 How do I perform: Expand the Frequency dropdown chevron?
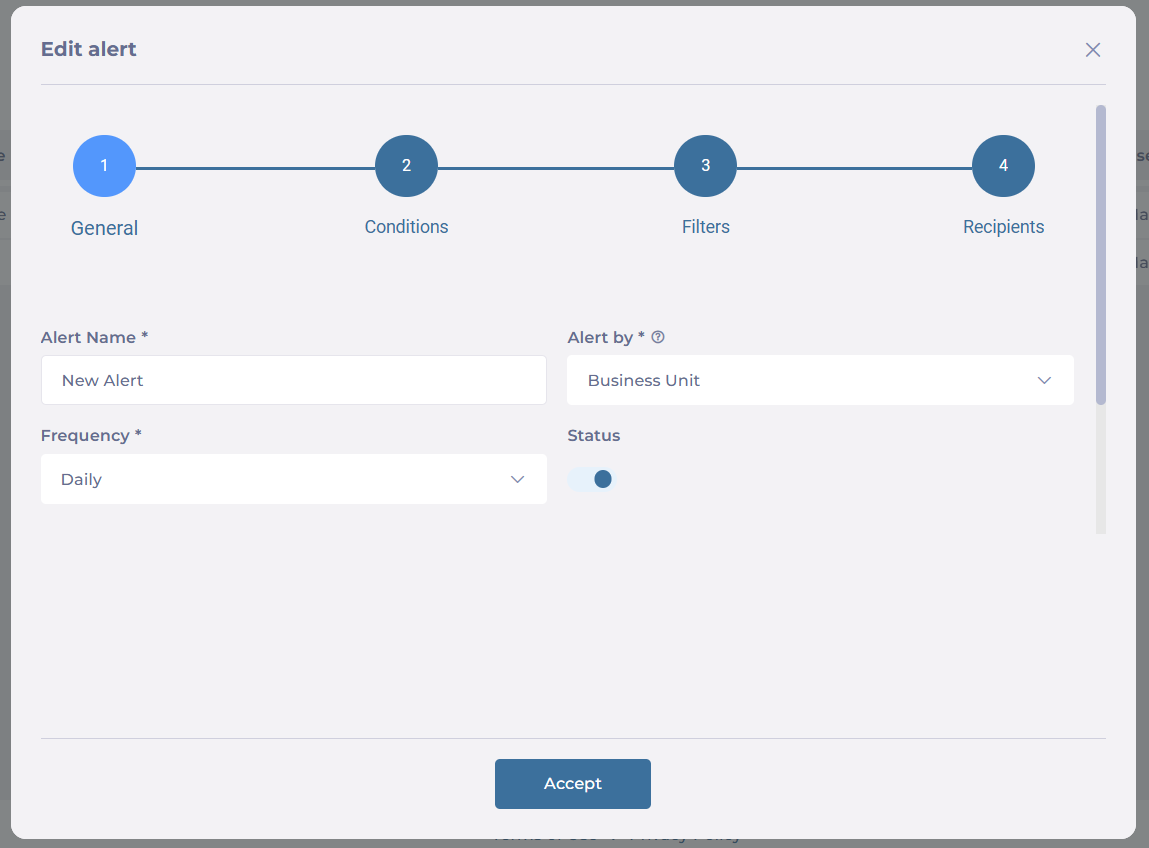517,479
